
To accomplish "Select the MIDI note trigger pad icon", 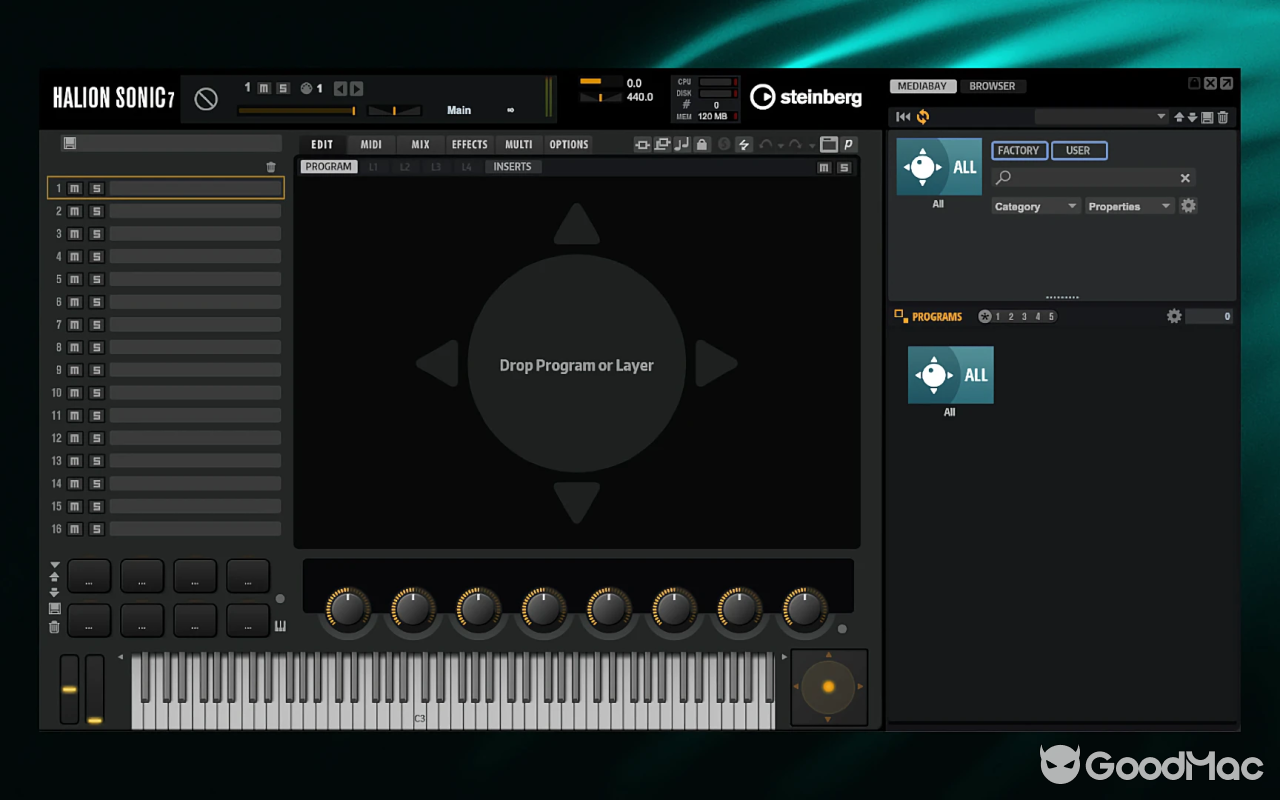I will [682, 144].
